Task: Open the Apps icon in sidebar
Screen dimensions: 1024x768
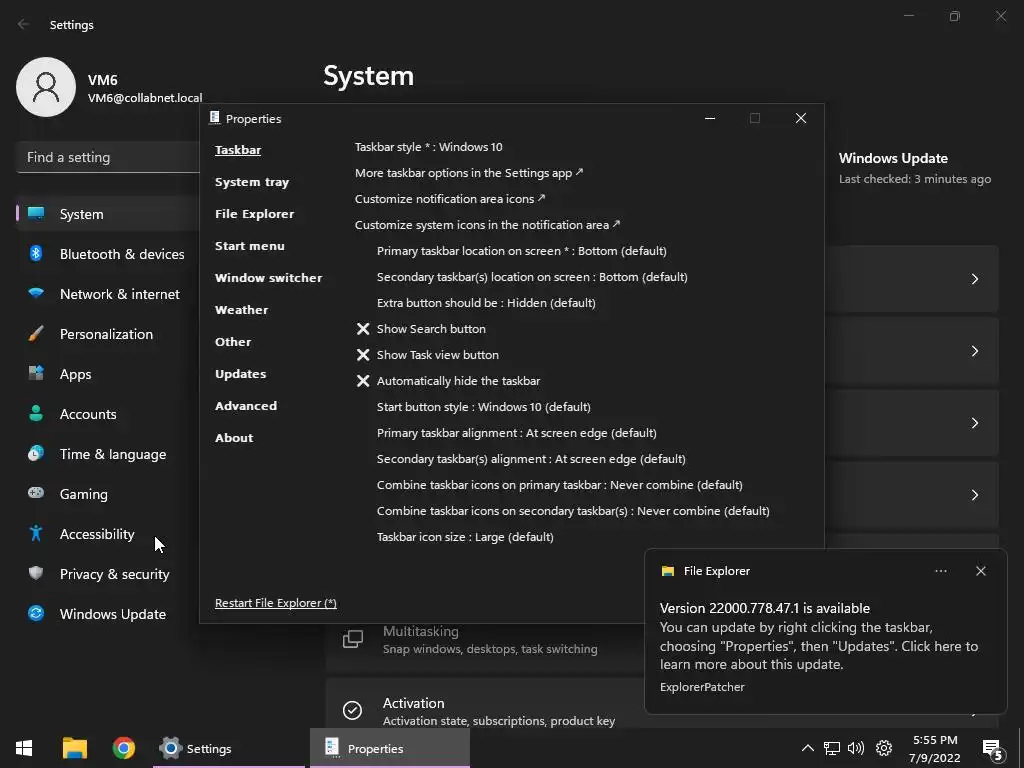Action: 36,374
